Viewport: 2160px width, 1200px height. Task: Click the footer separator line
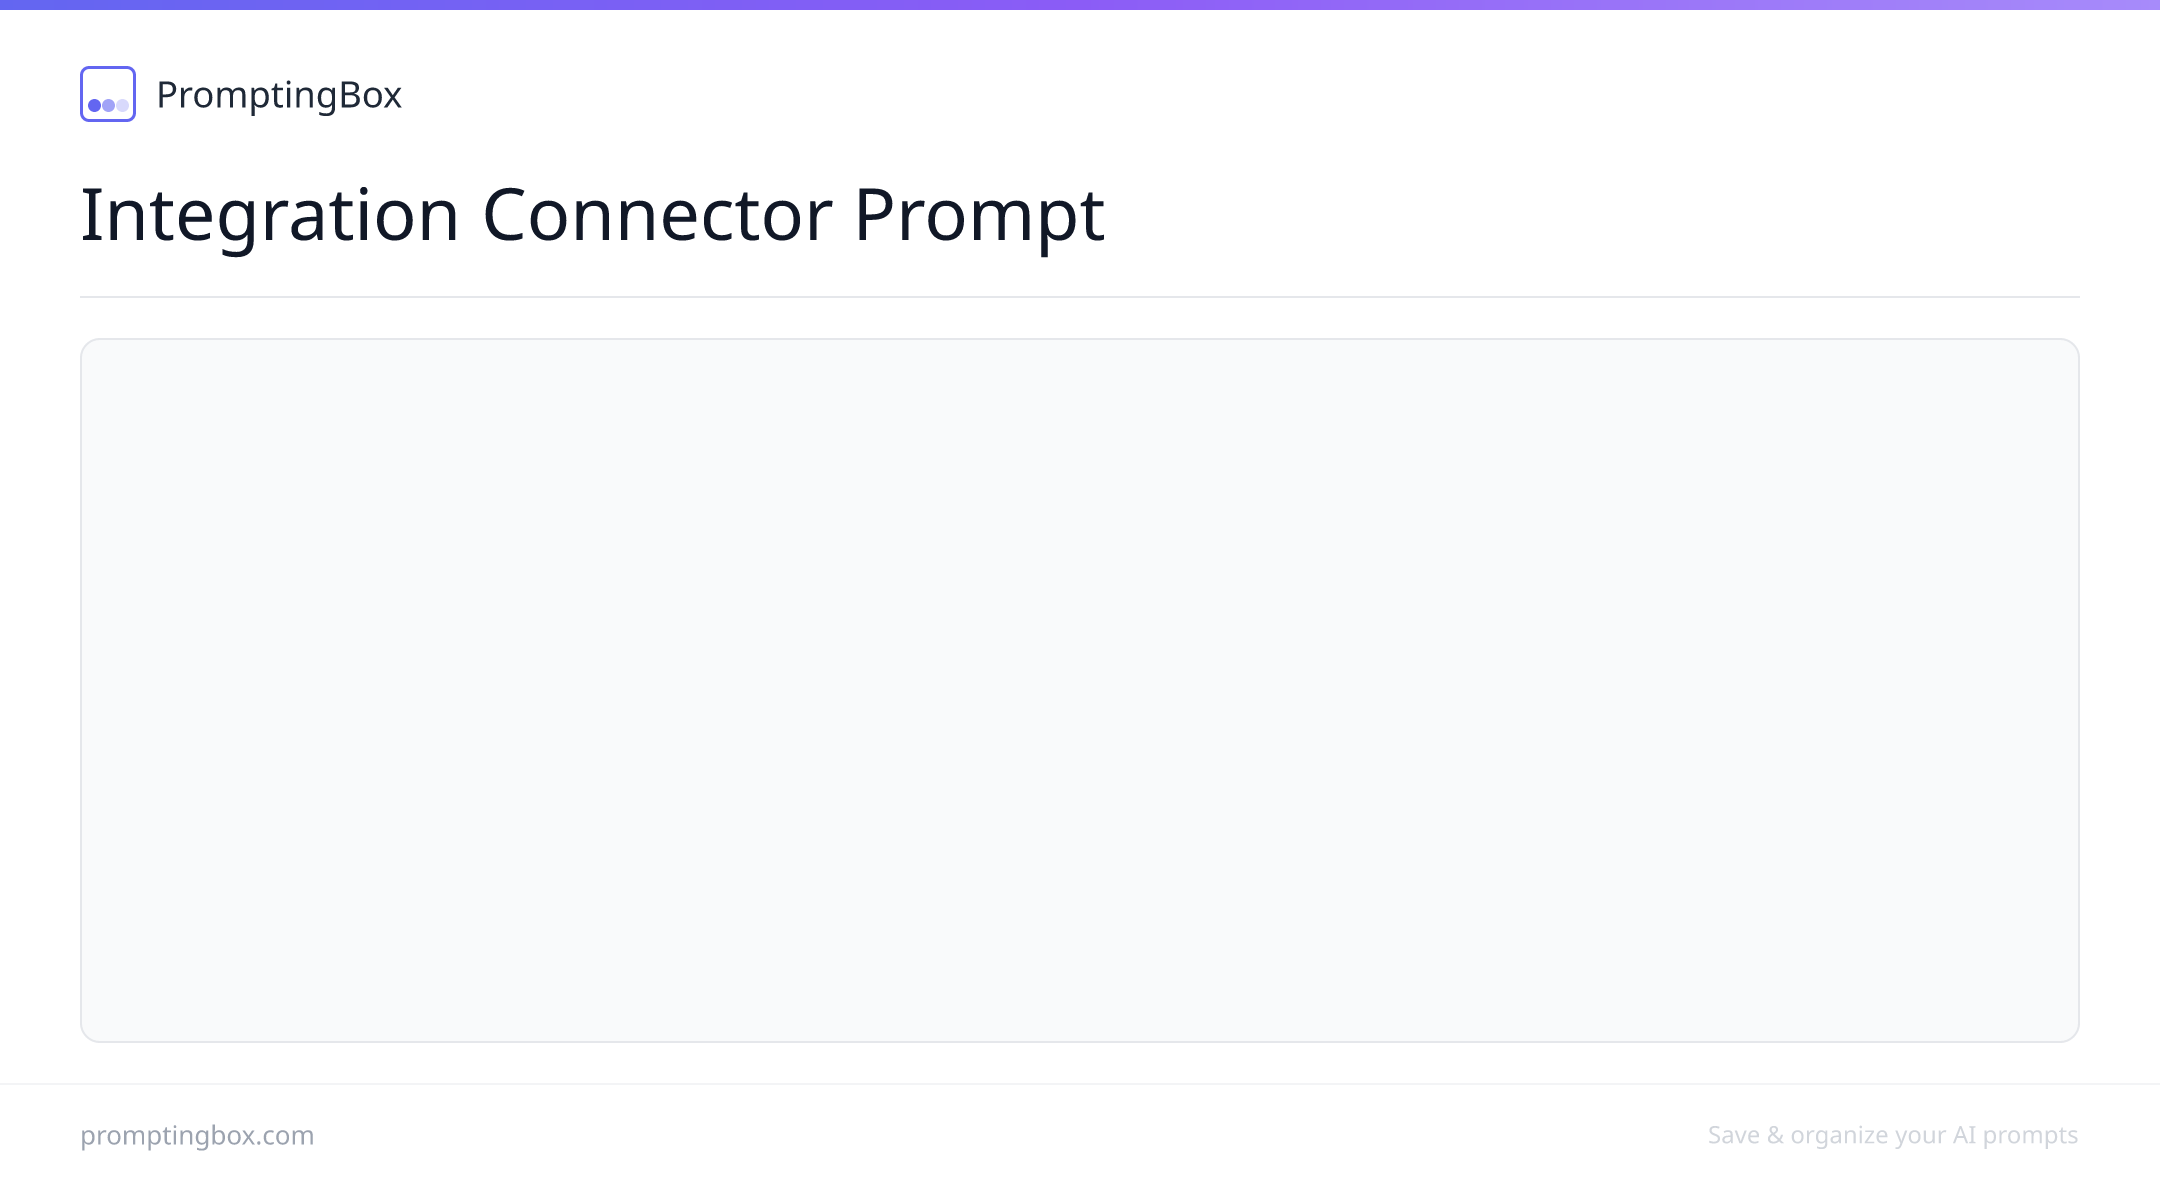tap(1080, 1084)
